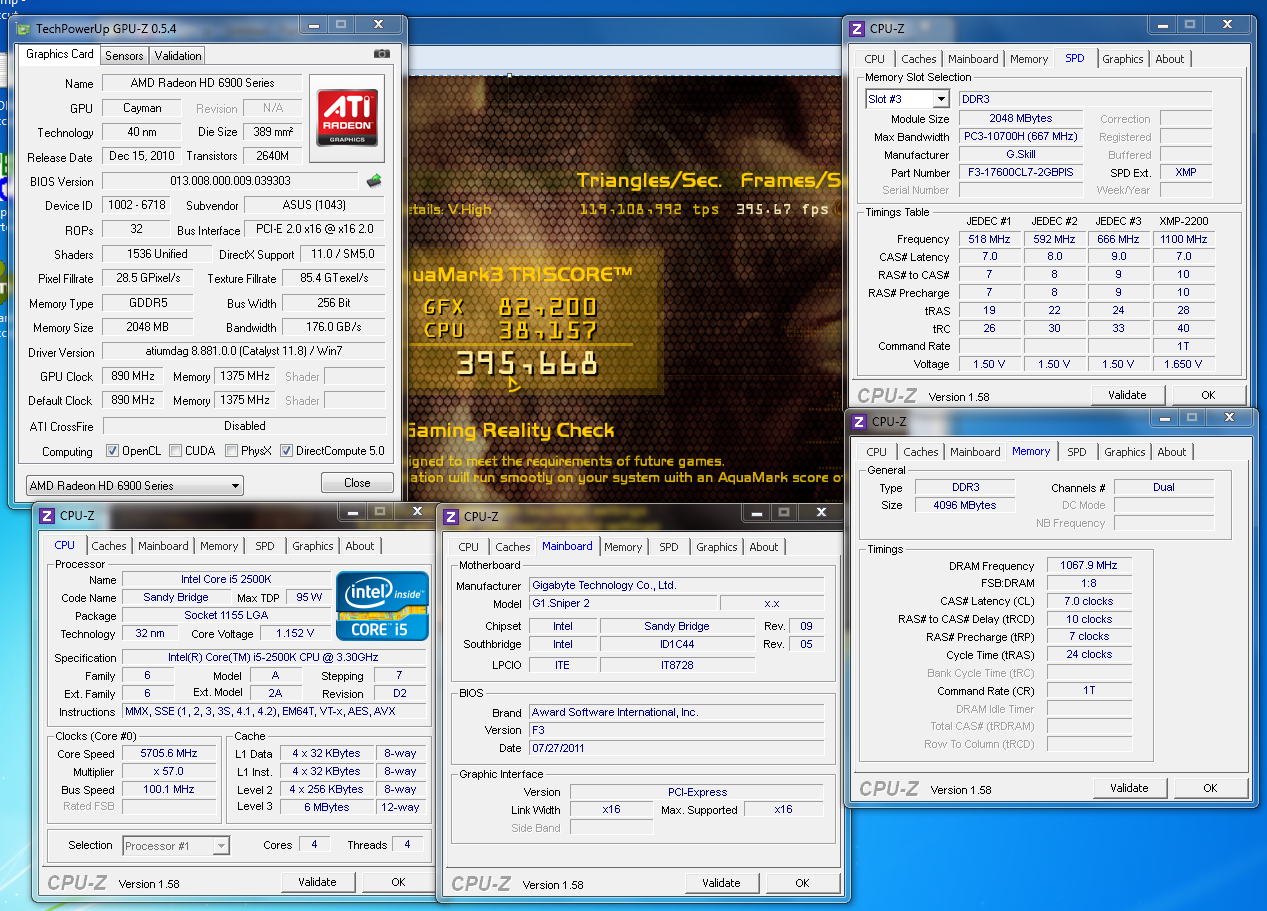Click OK in the CPU-Z CPU window

[398, 882]
